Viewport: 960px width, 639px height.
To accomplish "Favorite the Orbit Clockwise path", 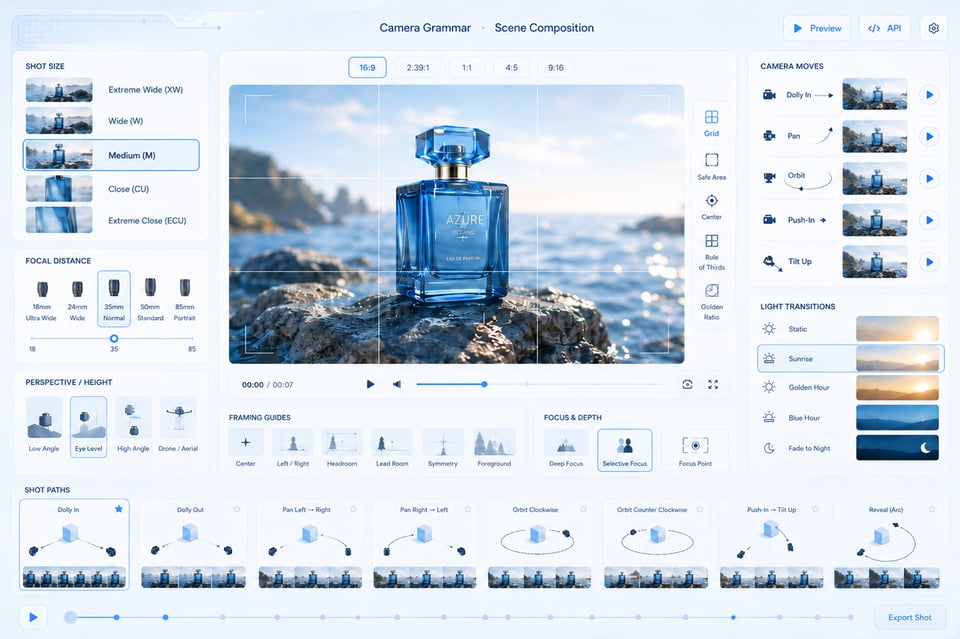I will [x=583, y=509].
